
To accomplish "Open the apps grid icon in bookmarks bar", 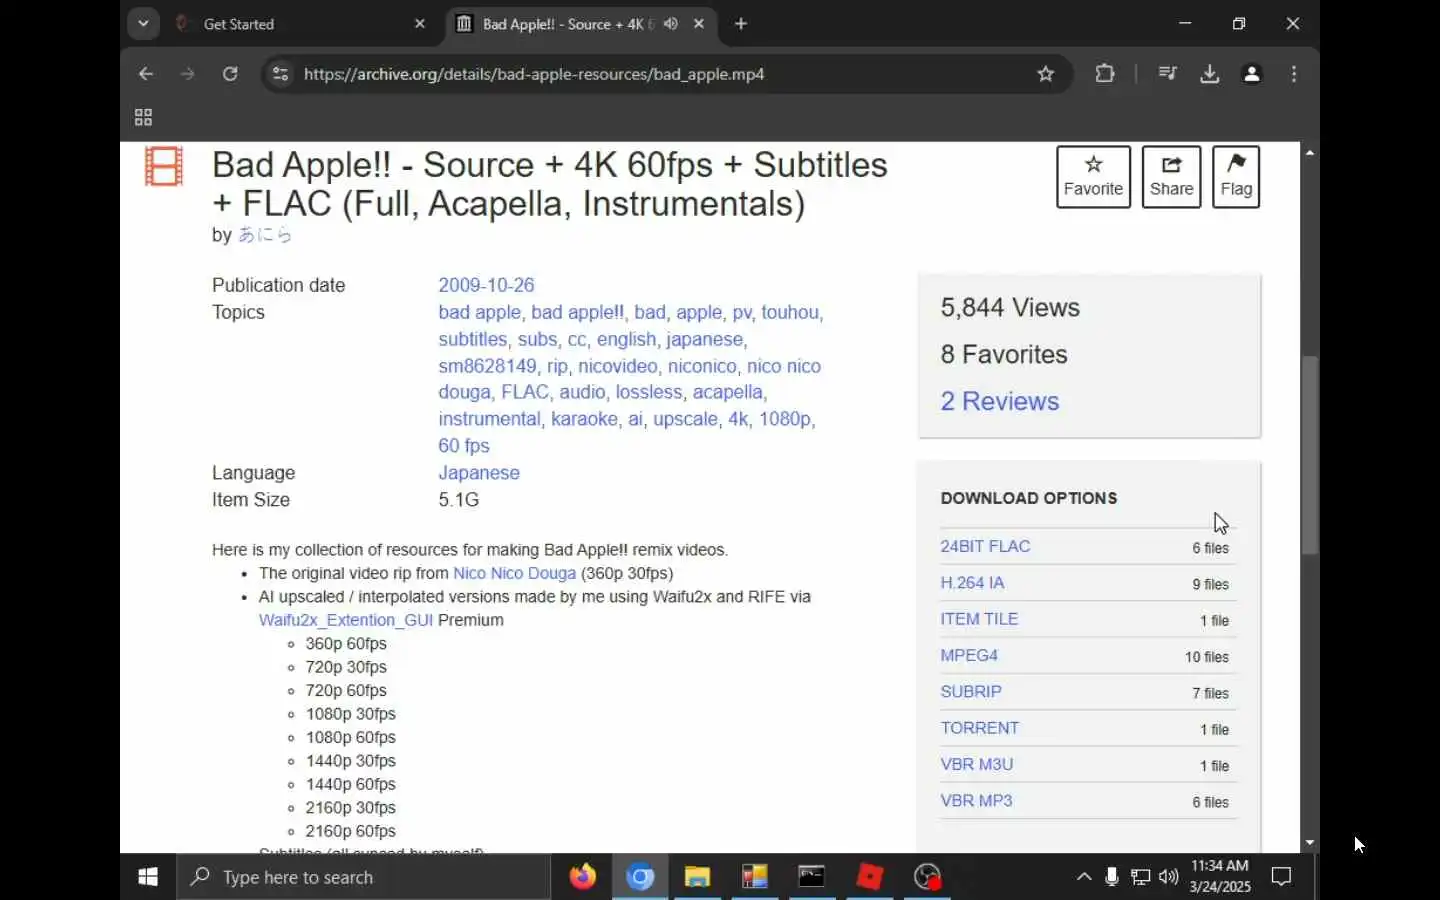I will tap(143, 118).
